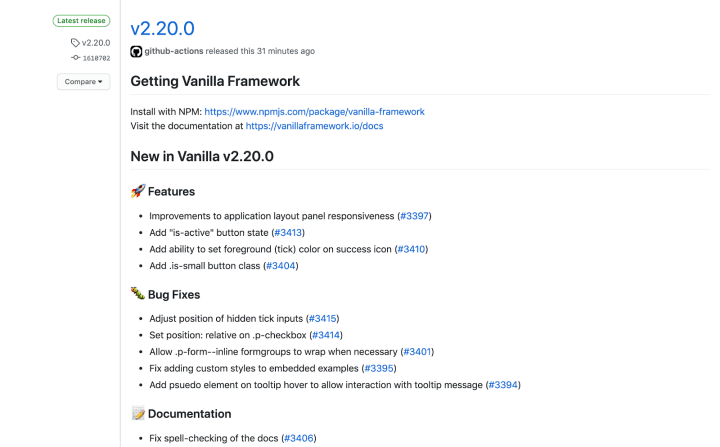Click the github-actions avatar icon
The image size is (720, 447).
[136, 51]
